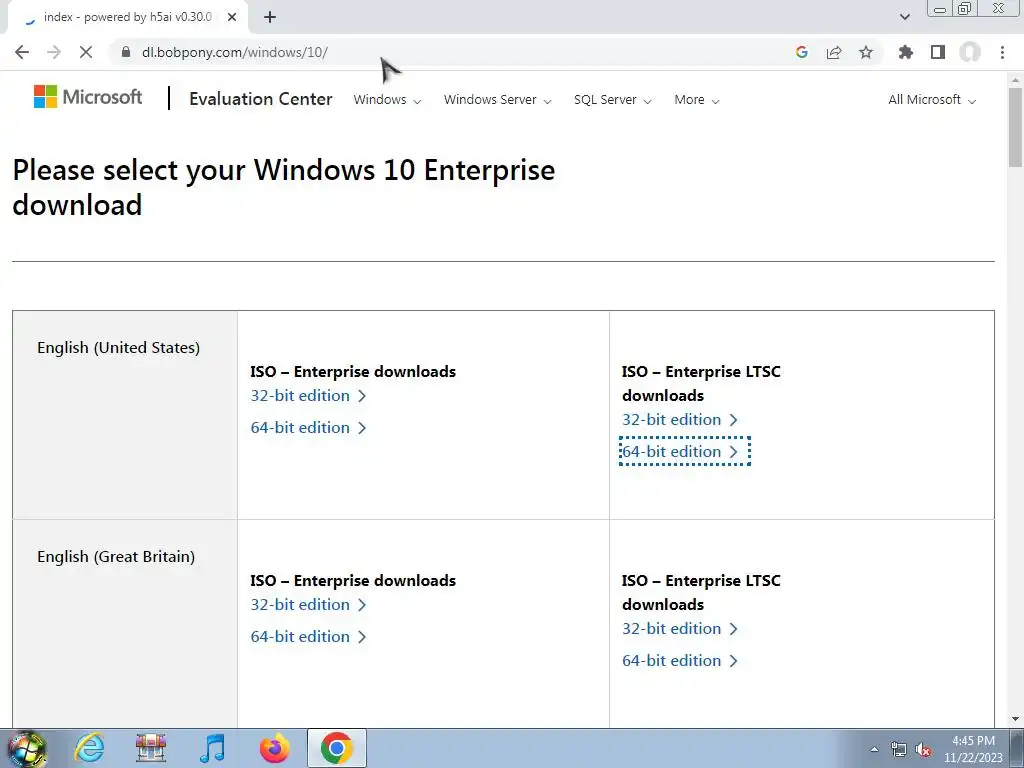Image resolution: width=1024 pixels, height=768 pixels.
Task: Click the share page icon
Action: pyautogui.click(x=834, y=52)
